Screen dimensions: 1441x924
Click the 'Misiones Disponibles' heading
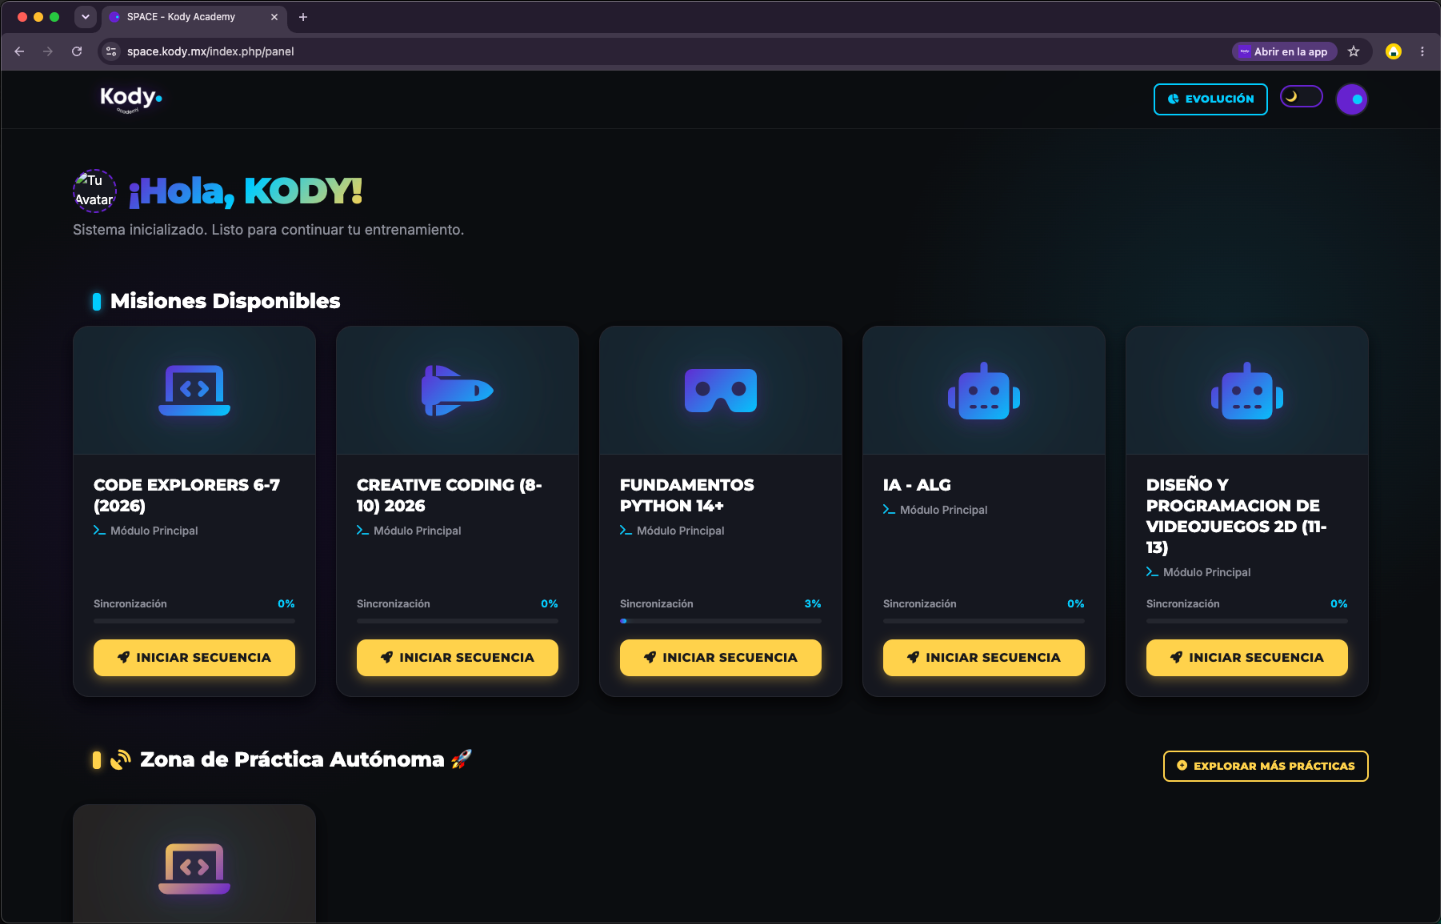pyautogui.click(x=225, y=301)
